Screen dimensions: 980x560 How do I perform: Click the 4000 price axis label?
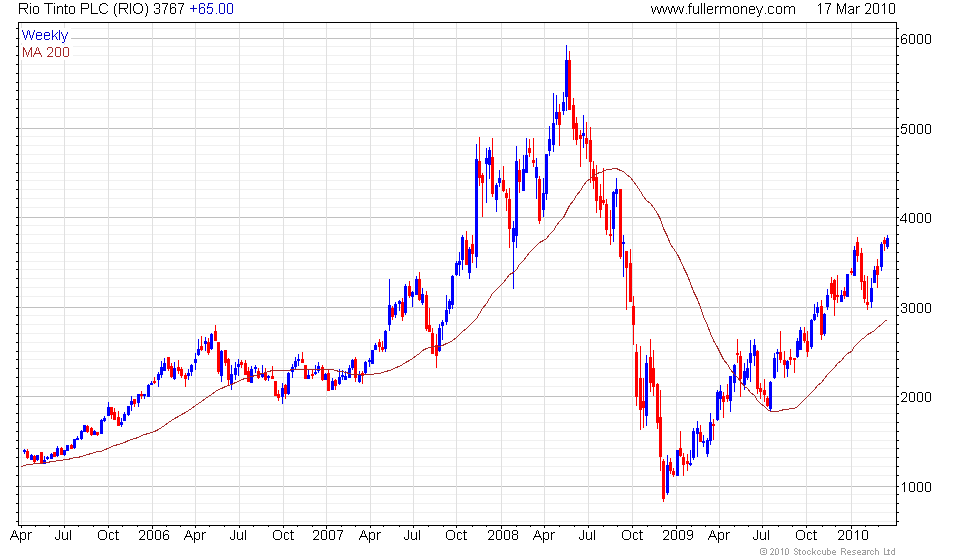point(915,218)
